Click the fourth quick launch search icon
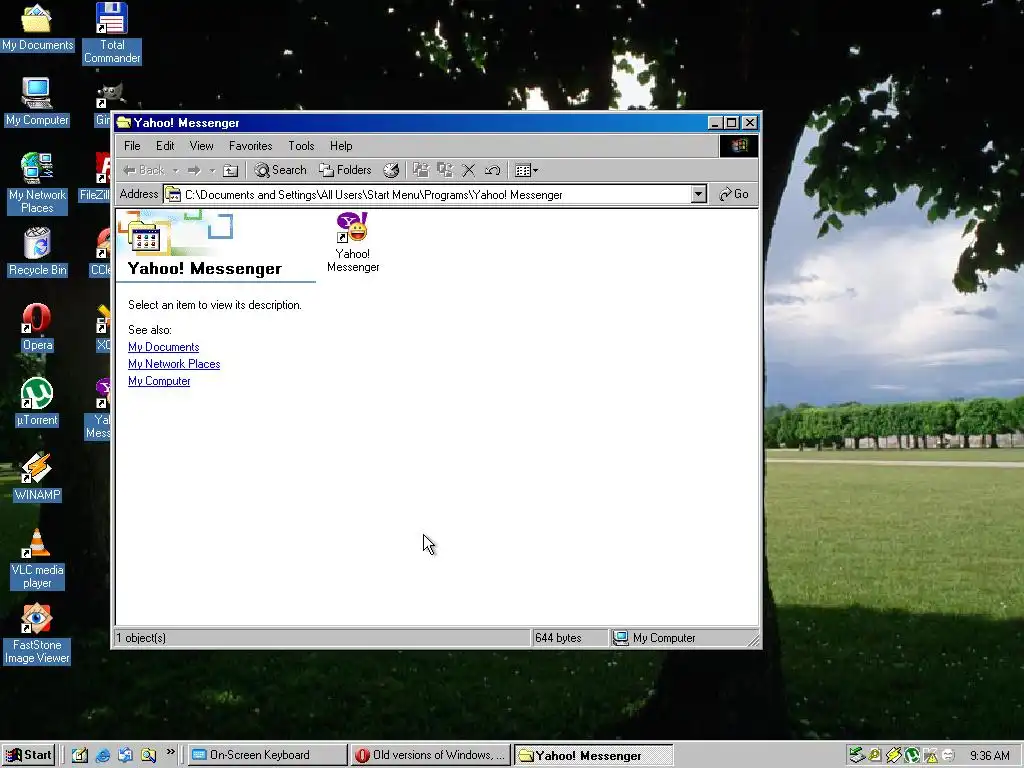This screenshot has width=1024, height=768. [148, 755]
